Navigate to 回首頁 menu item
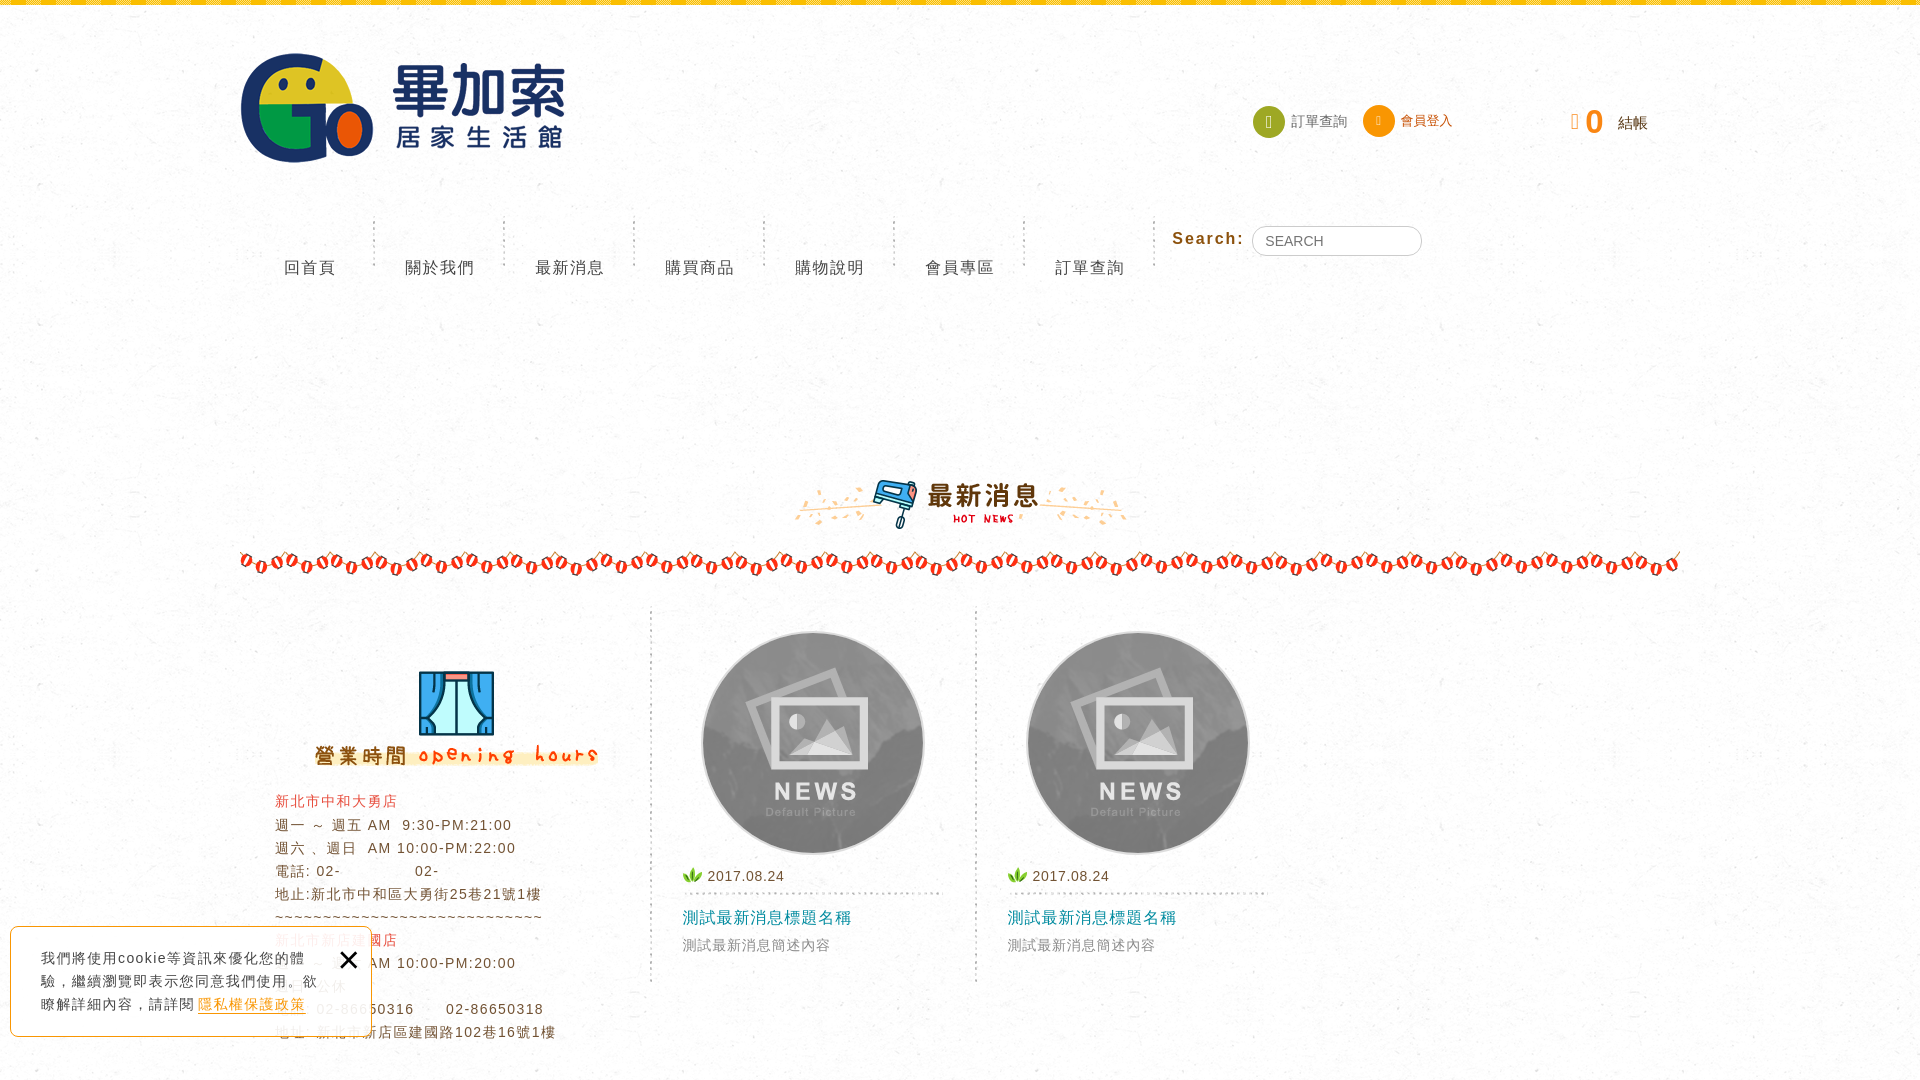The height and width of the screenshot is (1080, 1920). click(x=310, y=268)
